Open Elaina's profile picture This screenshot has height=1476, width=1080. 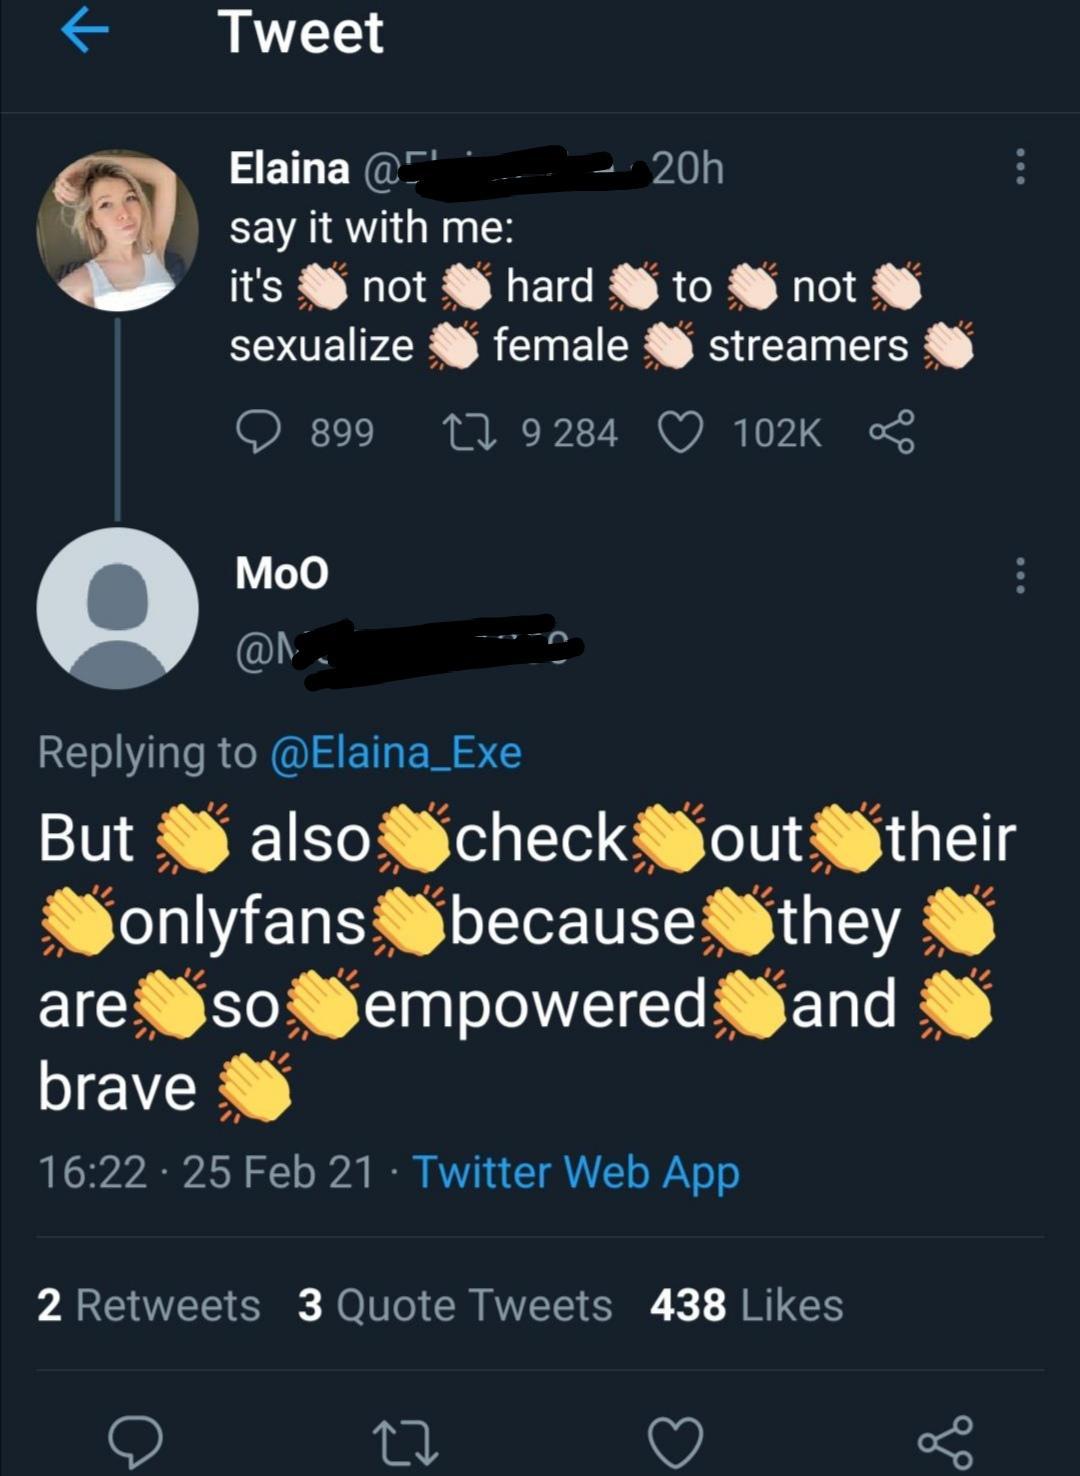[x=117, y=230]
